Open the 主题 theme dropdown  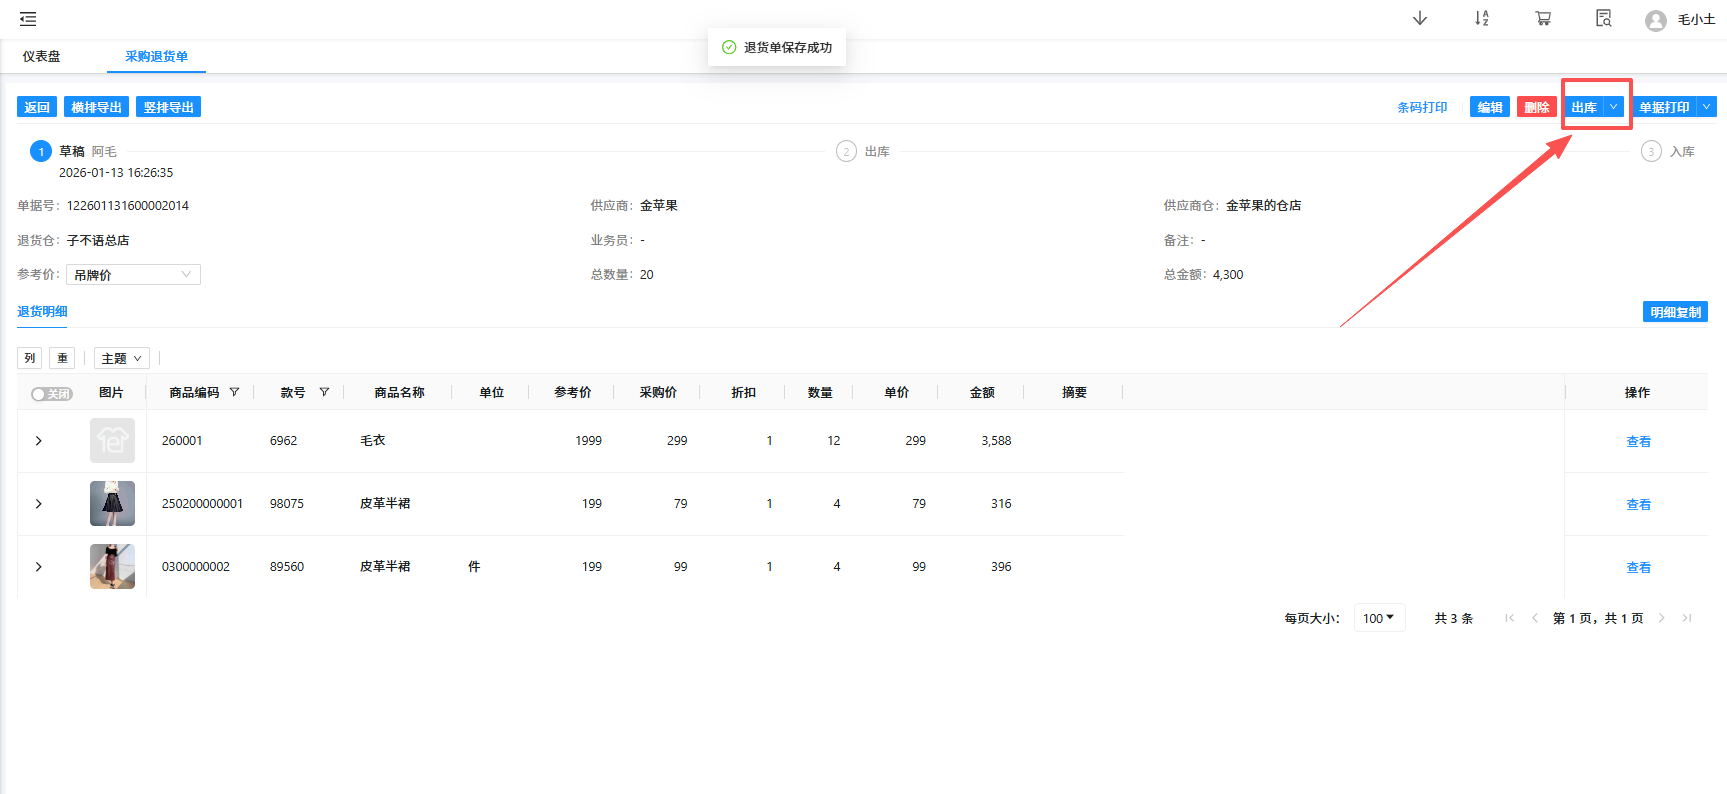coord(121,358)
